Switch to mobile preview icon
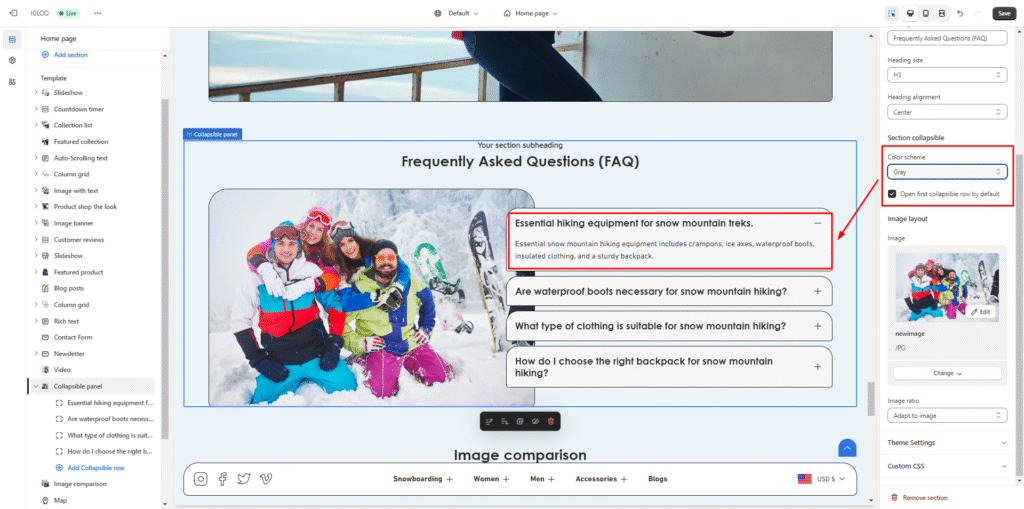Image resolution: width=1024 pixels, height=509 pixels. (926, 13)
